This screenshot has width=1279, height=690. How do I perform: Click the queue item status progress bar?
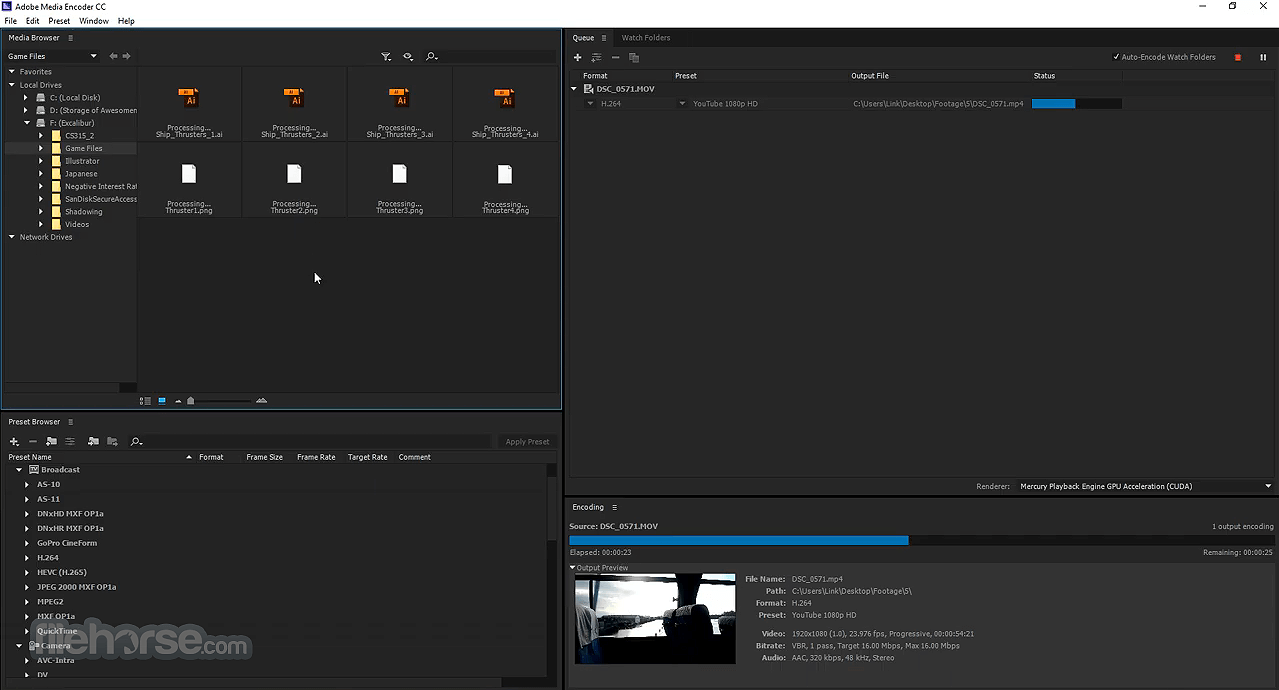pos(1076,104)
